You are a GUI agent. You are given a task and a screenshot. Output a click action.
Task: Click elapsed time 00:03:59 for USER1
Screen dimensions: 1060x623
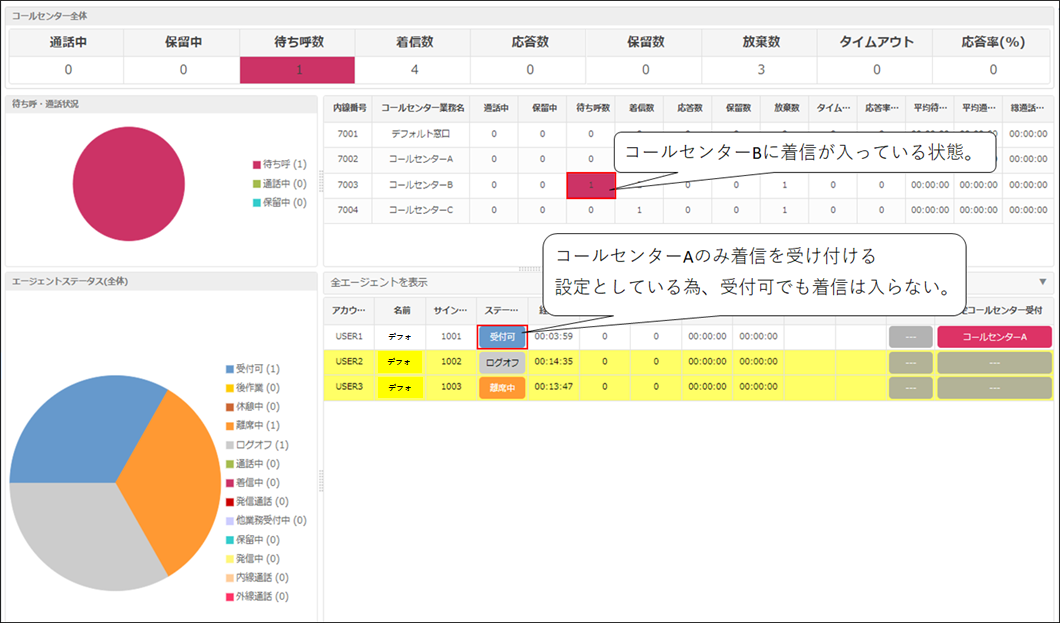coord(553,336)
